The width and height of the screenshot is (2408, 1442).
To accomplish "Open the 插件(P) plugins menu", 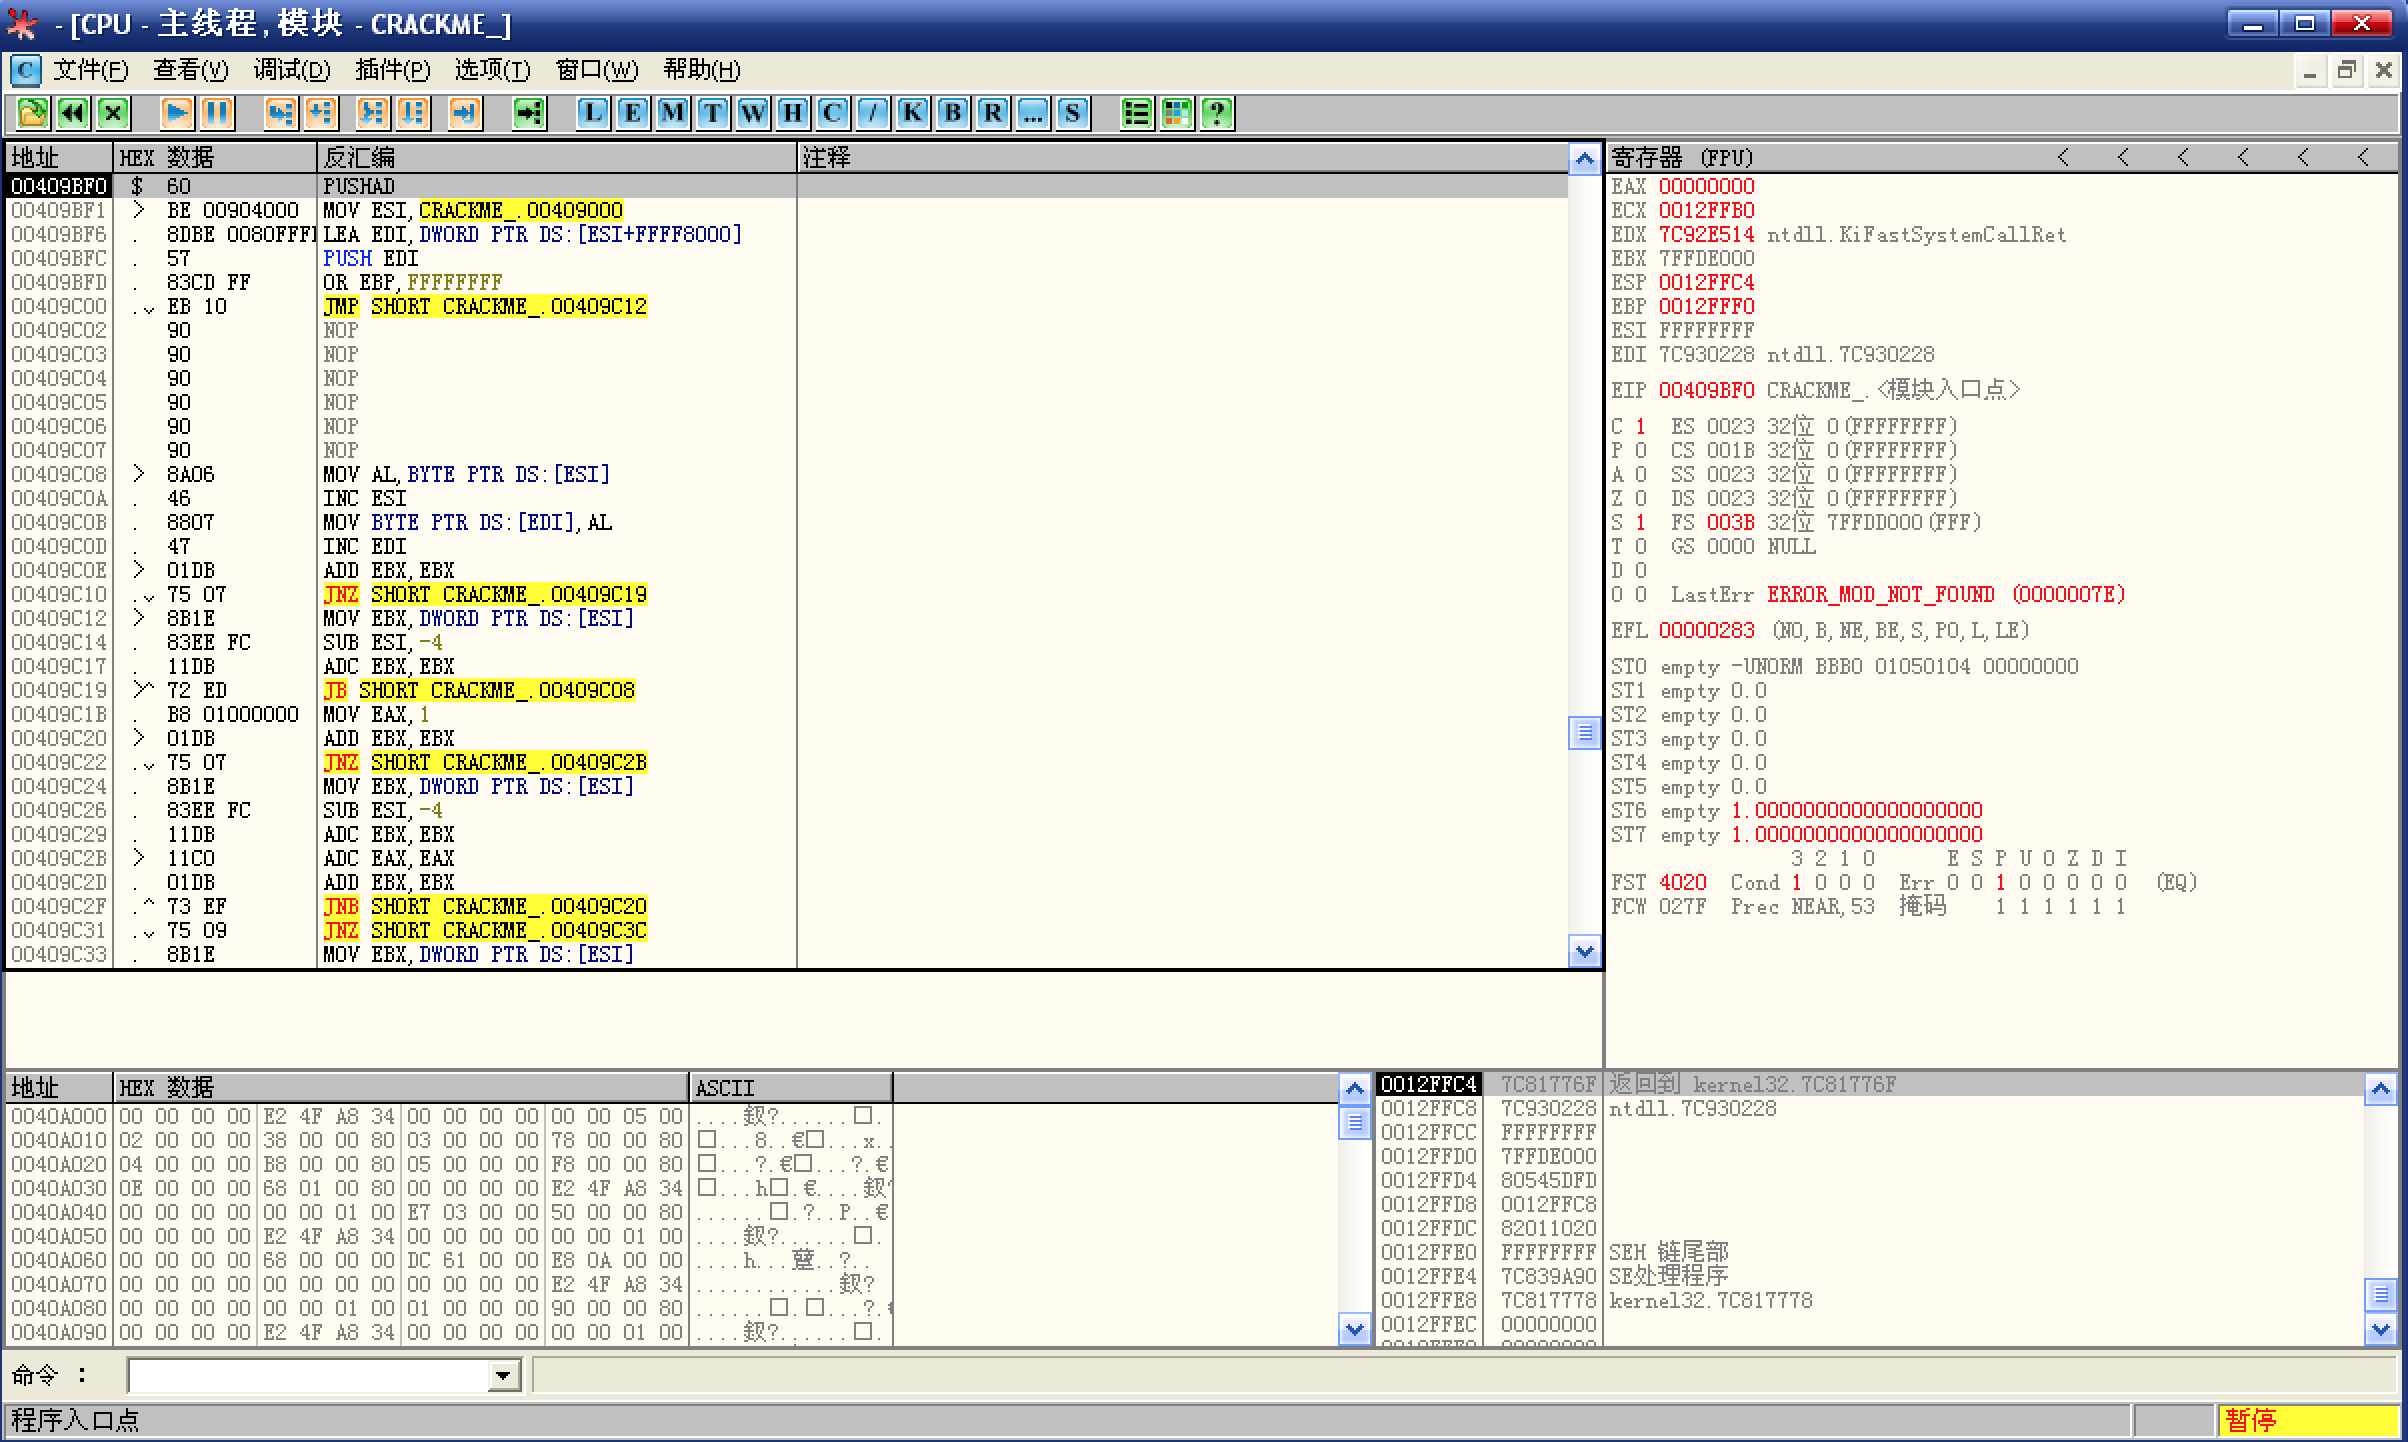I will [392, 70].
